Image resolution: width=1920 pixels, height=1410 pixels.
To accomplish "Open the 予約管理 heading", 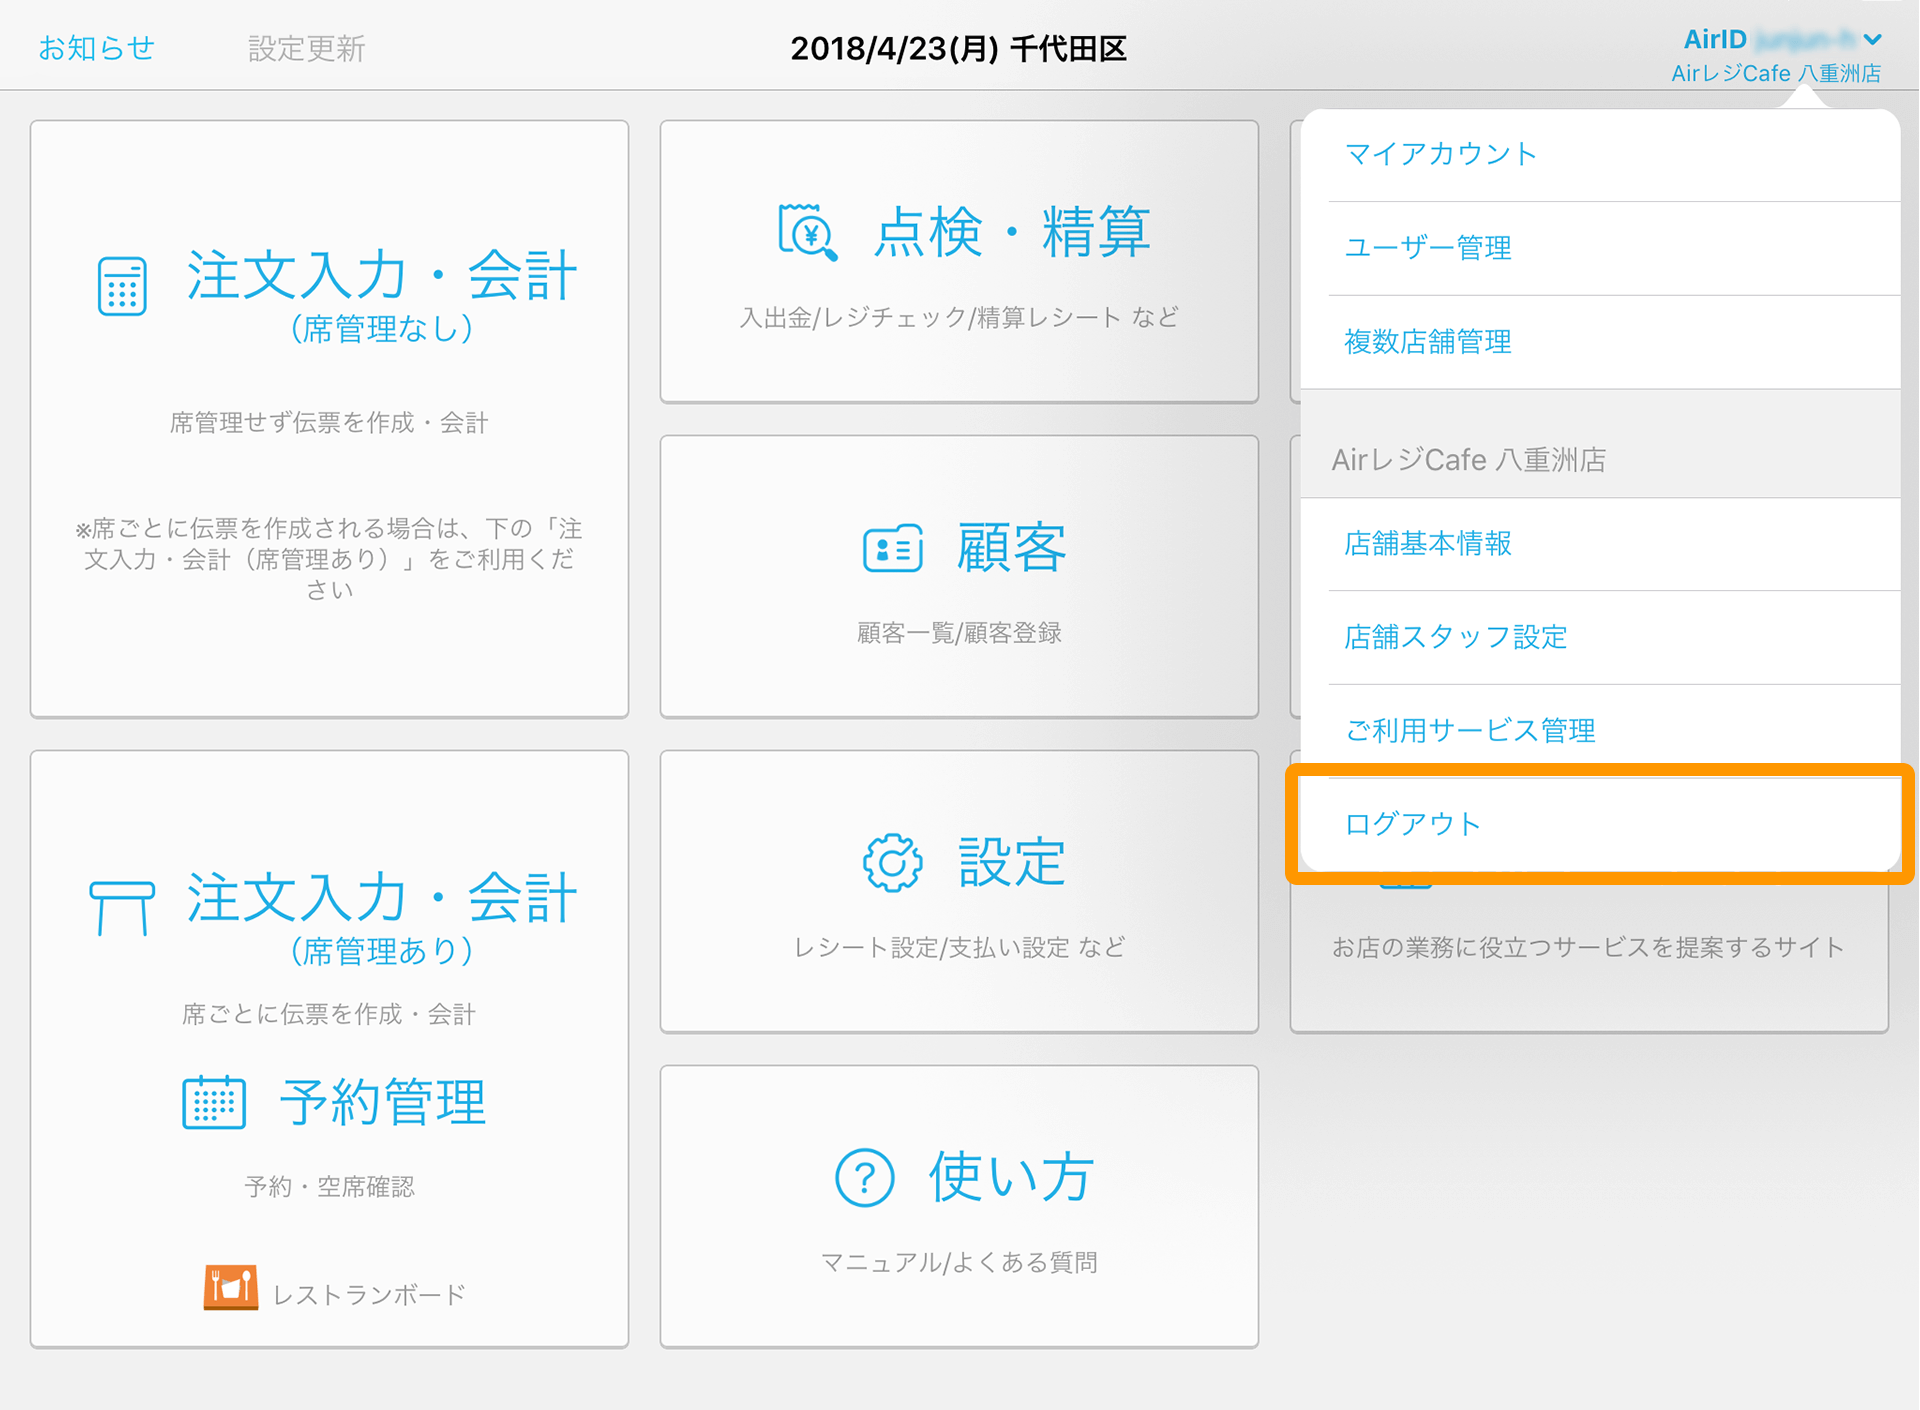I will [x=383, y=1102].
